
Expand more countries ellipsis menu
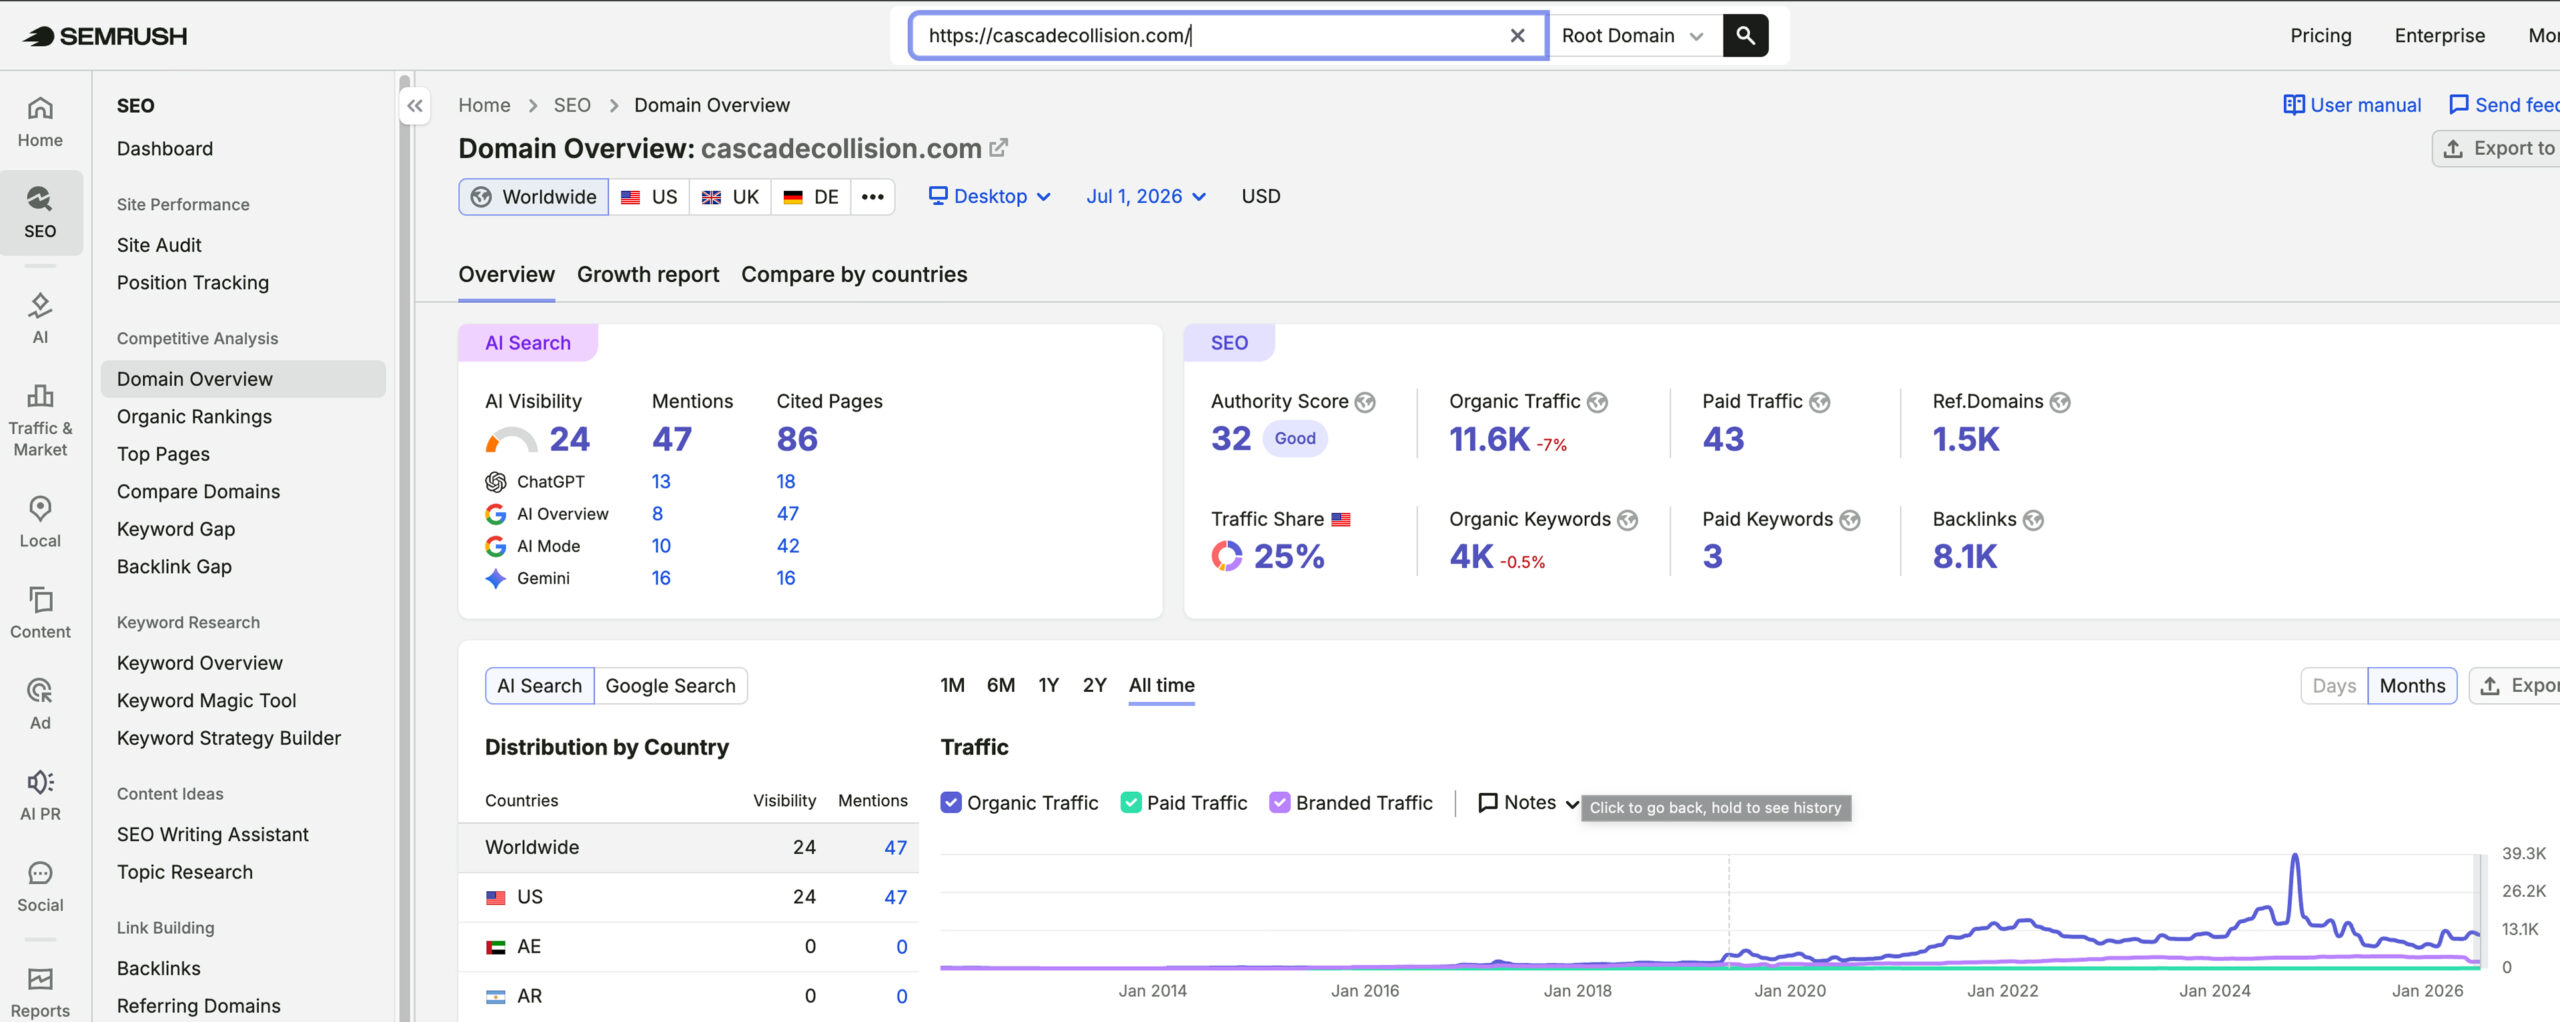pos(873,197)
